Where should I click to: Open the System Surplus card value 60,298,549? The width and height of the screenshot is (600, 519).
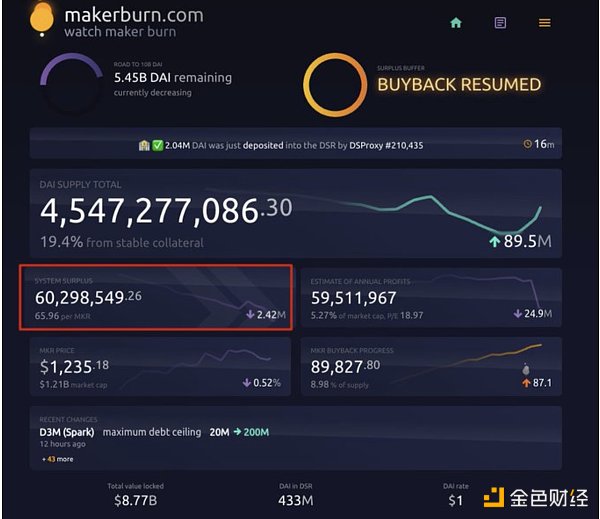pyautogui.click(x=88, y=297)
